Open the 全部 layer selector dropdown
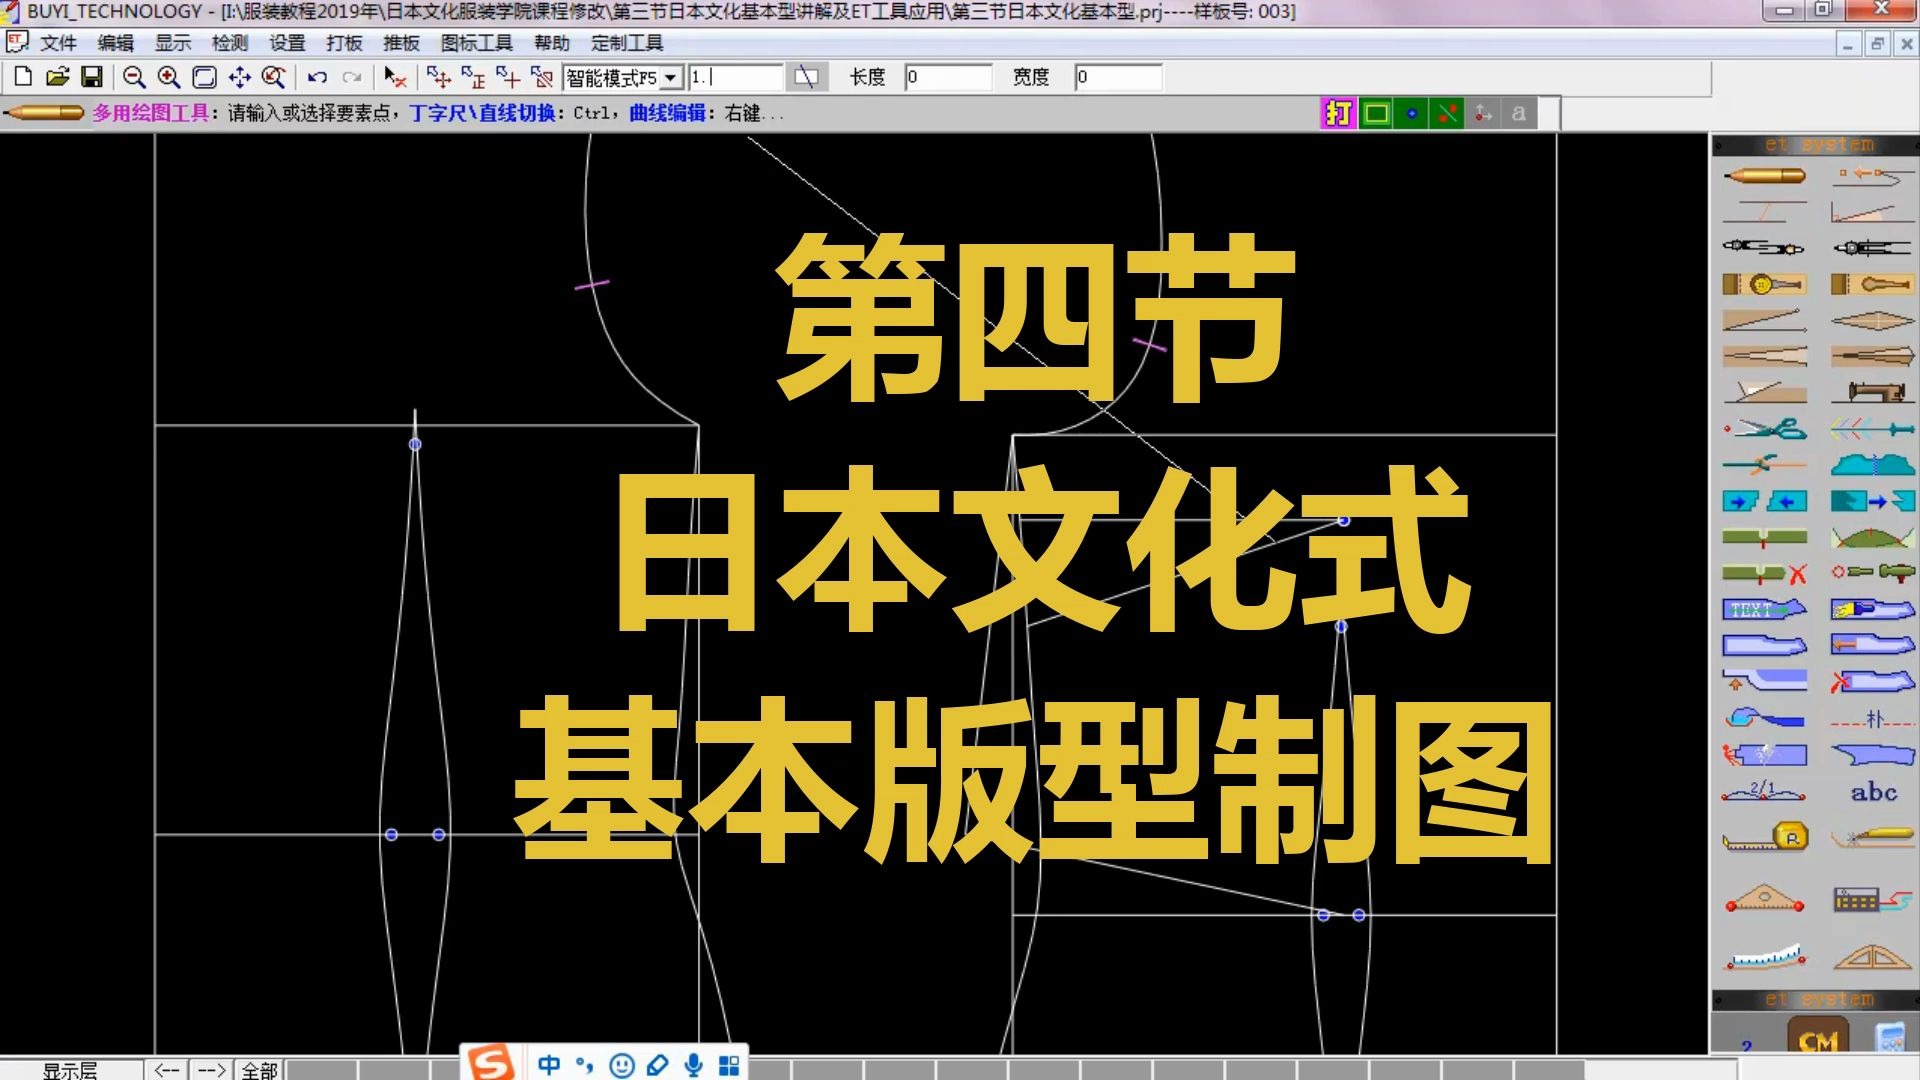The width and height of the screenshot is (1920, 1080). 258,1070
